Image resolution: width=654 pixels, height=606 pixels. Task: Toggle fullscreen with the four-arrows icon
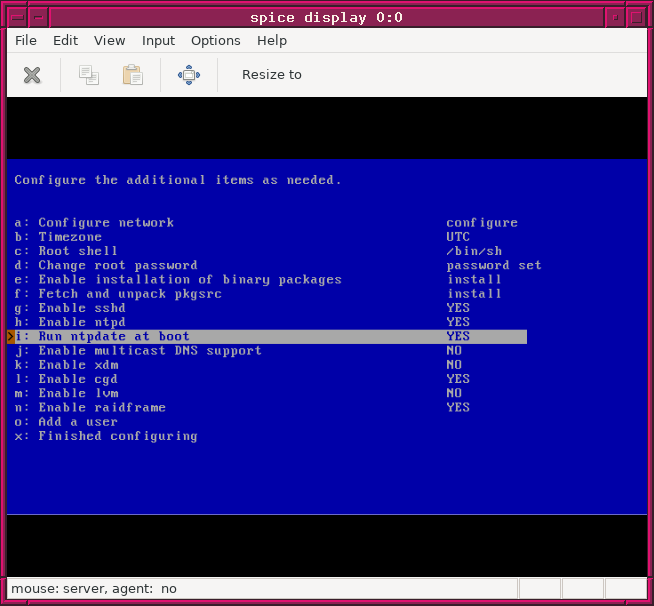(x=189, y=75)
